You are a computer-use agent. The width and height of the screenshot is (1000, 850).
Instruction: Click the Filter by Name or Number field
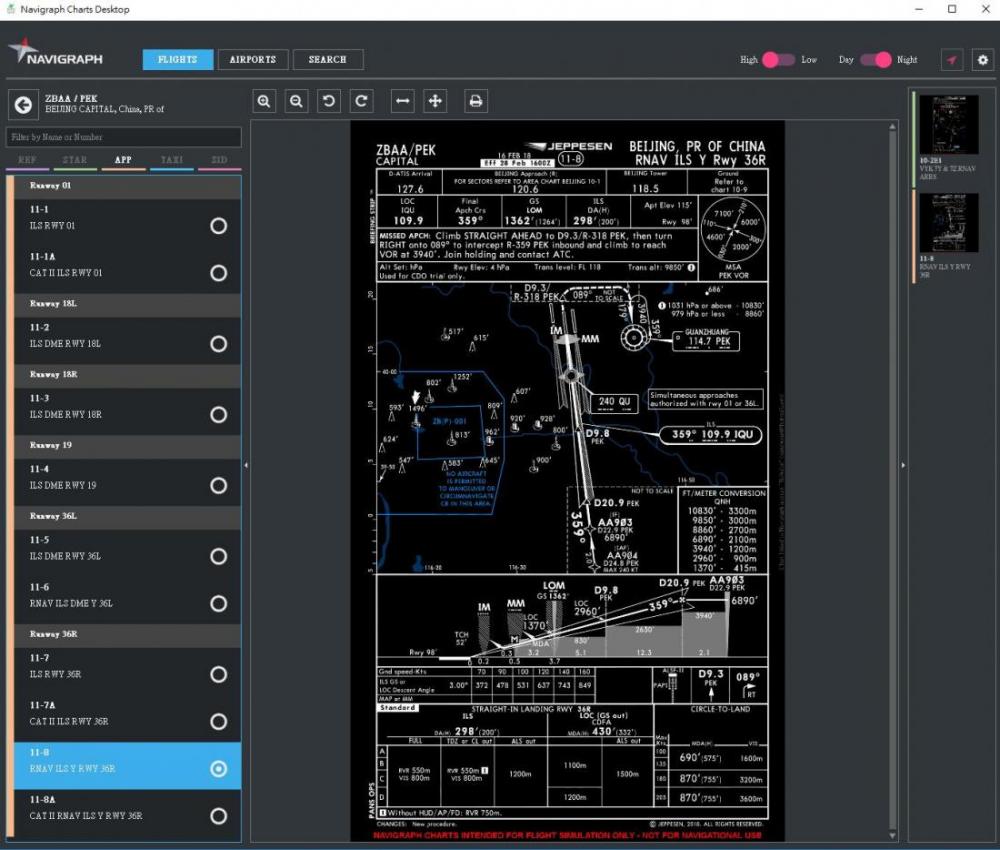[124, 137]
